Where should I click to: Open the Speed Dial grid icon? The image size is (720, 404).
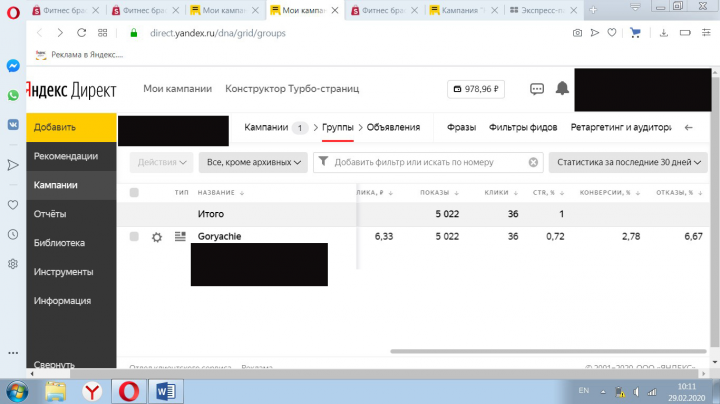(102, 33)
